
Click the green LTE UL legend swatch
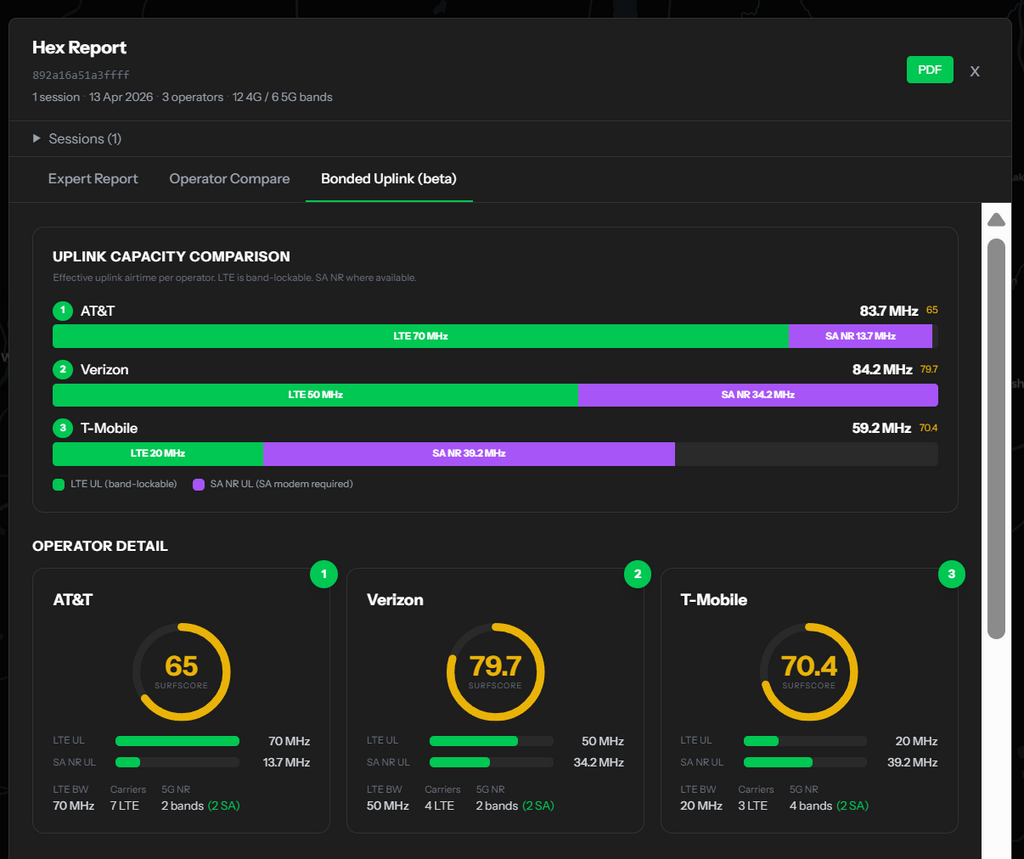point(59,484)
